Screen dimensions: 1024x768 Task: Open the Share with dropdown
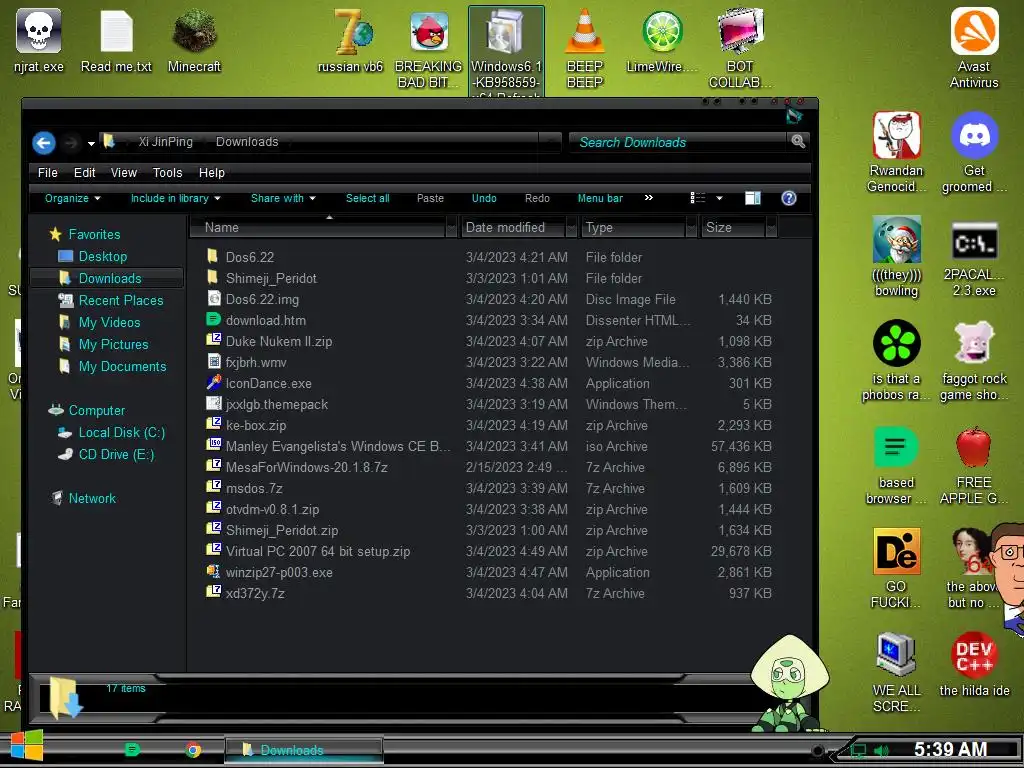click(x=283, y=198)
